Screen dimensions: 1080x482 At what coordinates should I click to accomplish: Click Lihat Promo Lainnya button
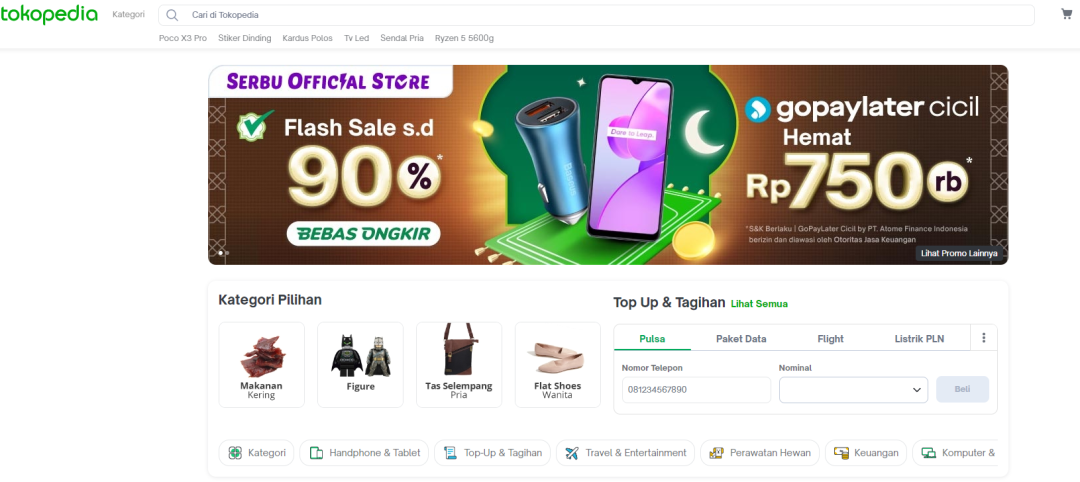click(959, 253)
